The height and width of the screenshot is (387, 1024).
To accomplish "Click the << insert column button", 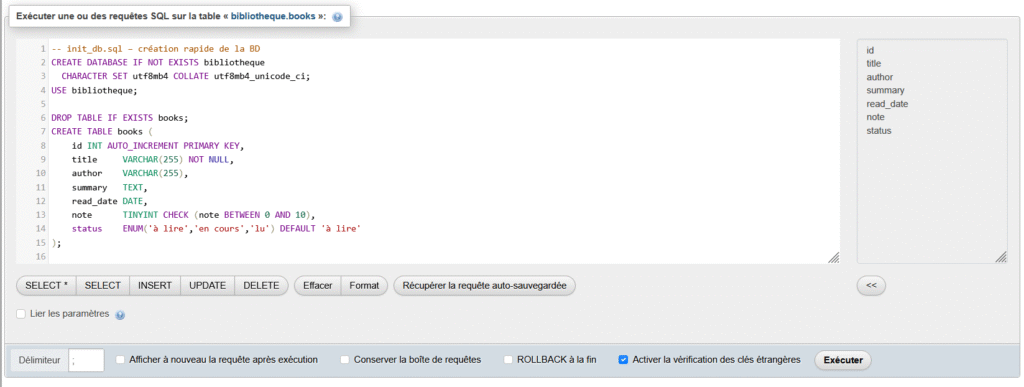I will pyautogui.click(x=871, y=285).
